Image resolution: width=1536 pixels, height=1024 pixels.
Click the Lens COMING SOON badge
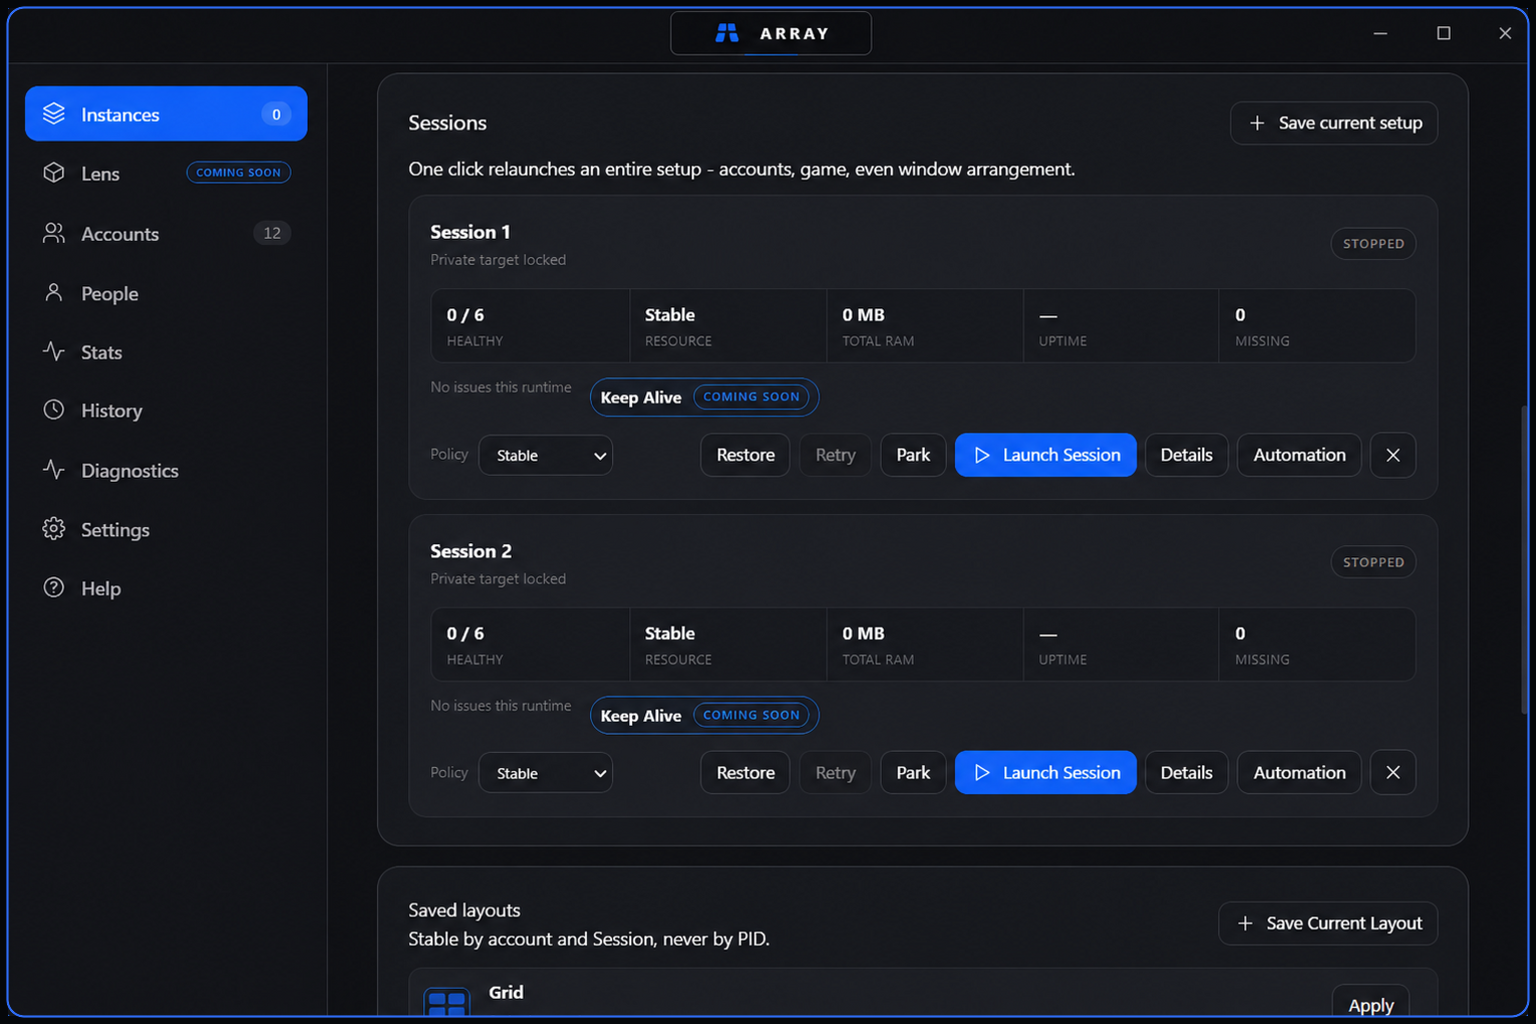click(x=239, y=173)
